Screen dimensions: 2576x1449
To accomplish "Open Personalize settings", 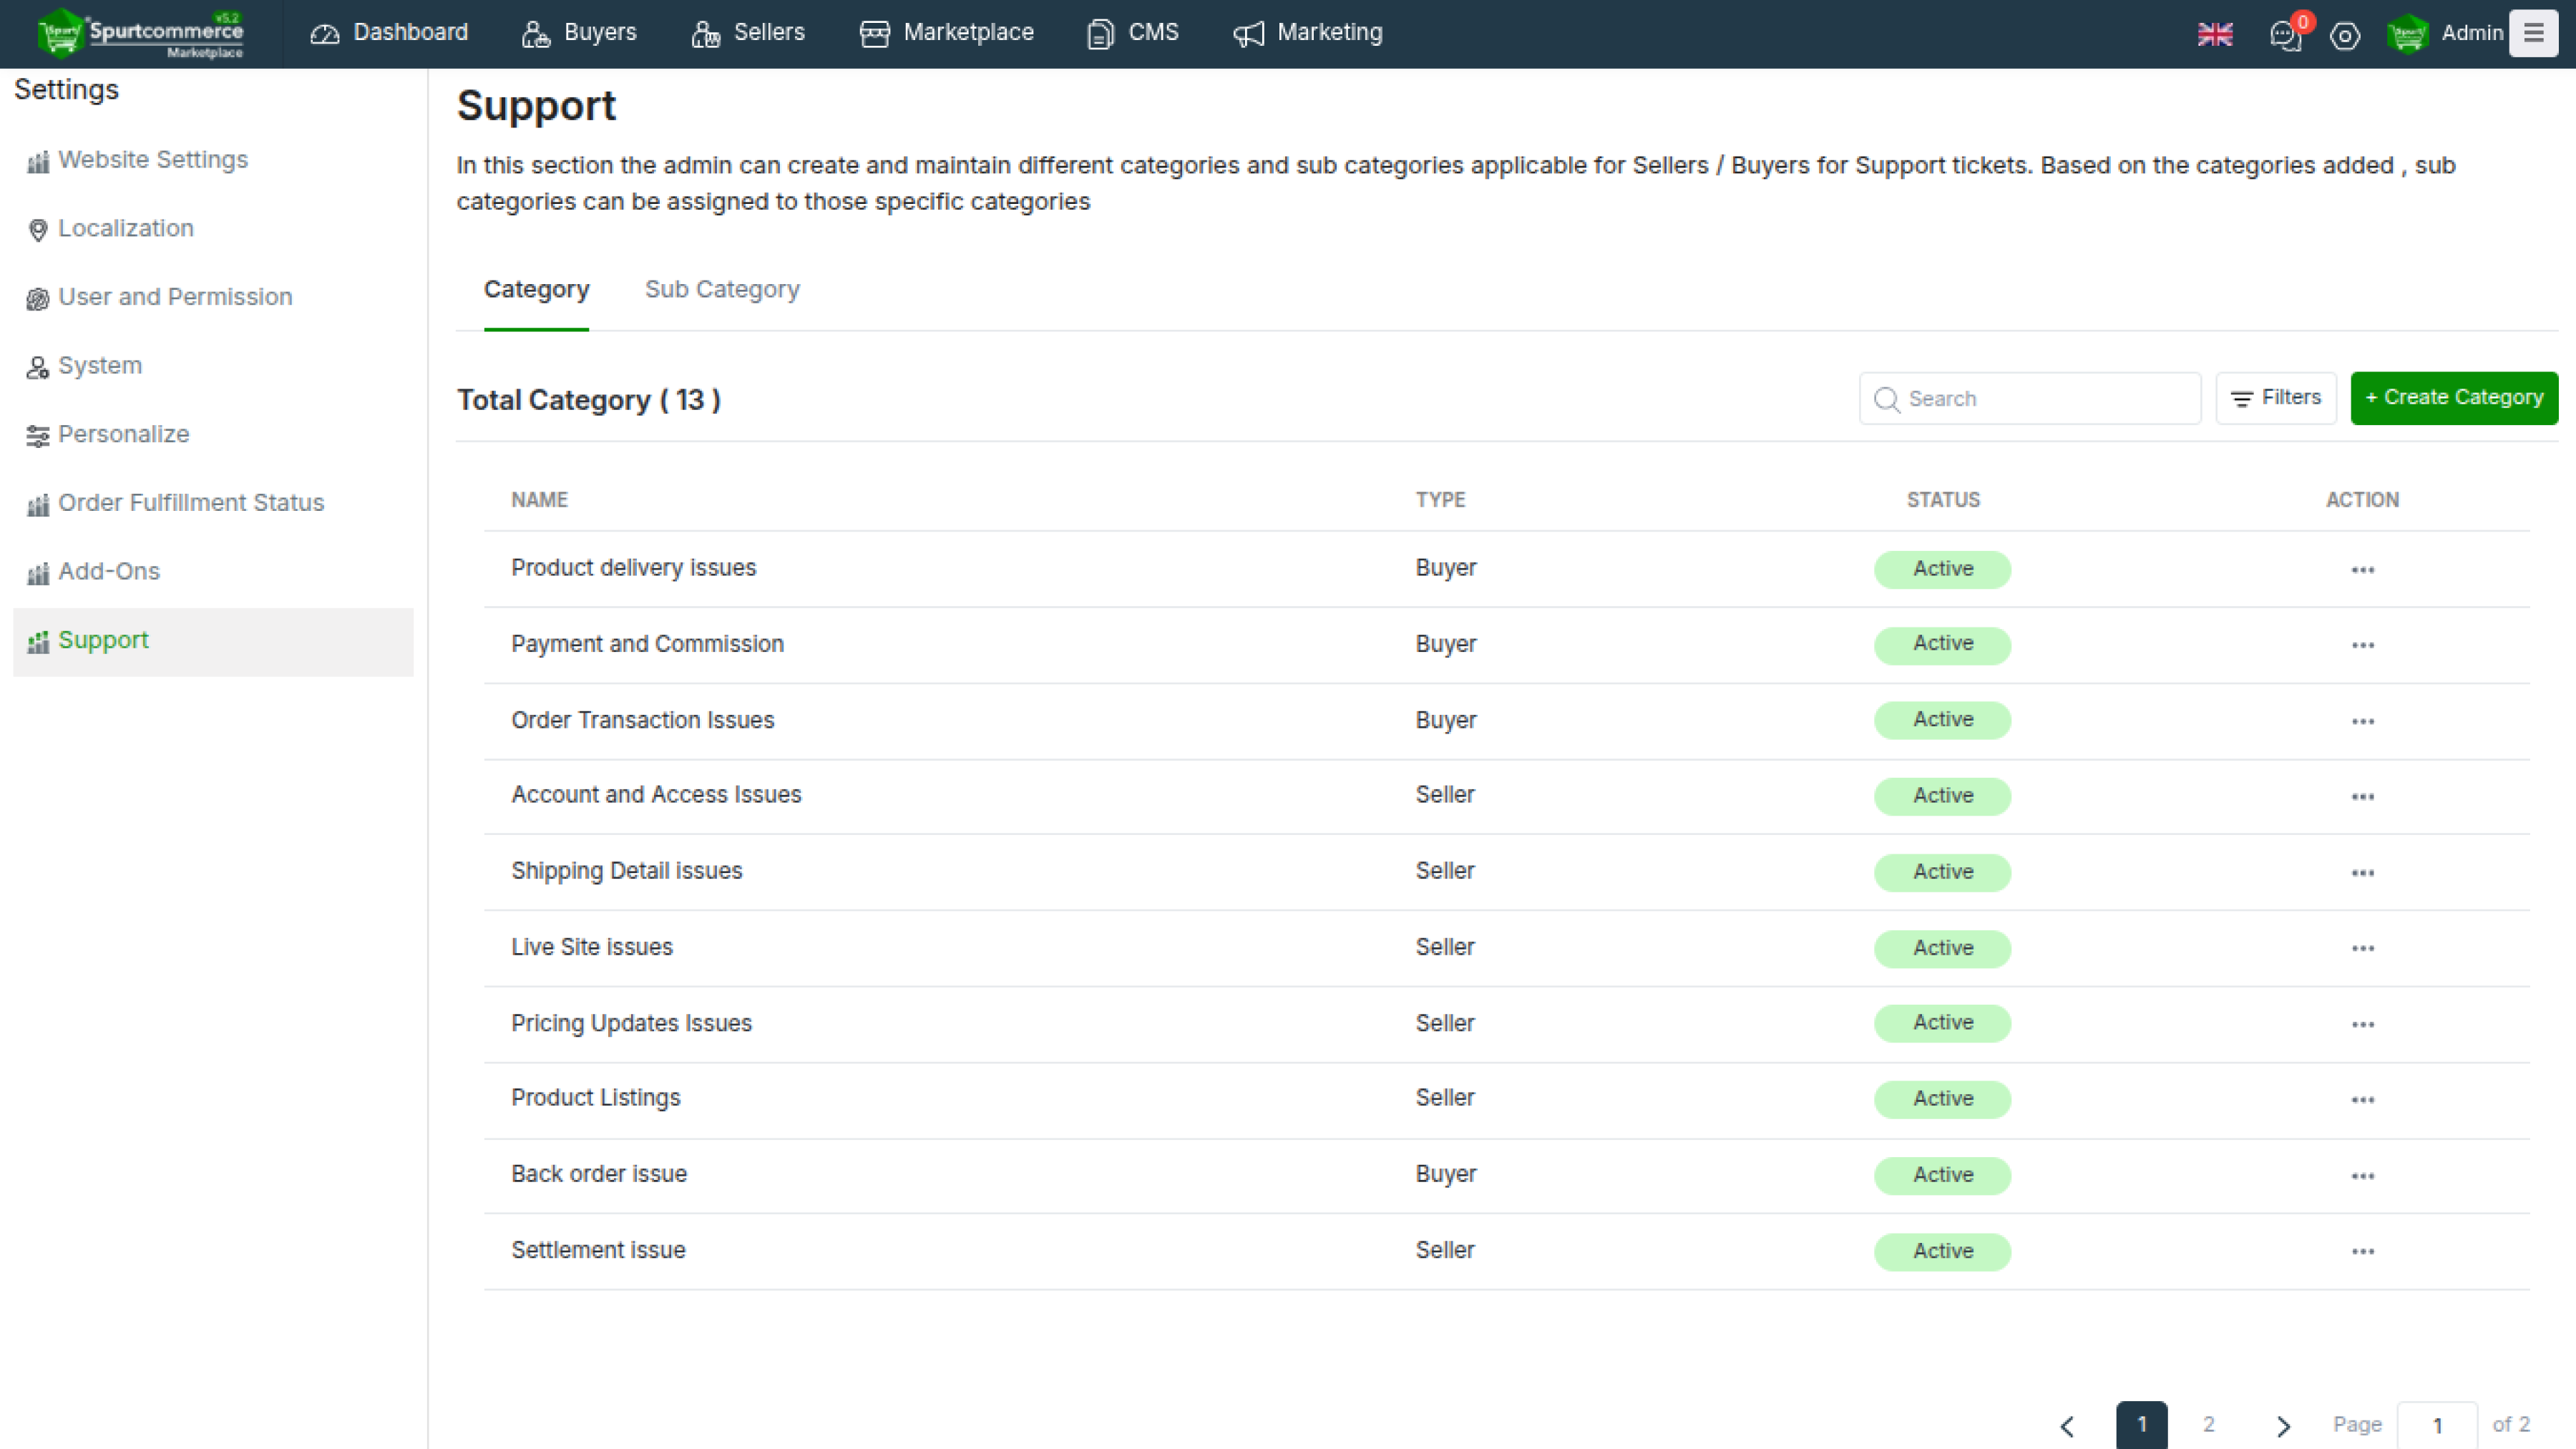I will pos(123,435).
